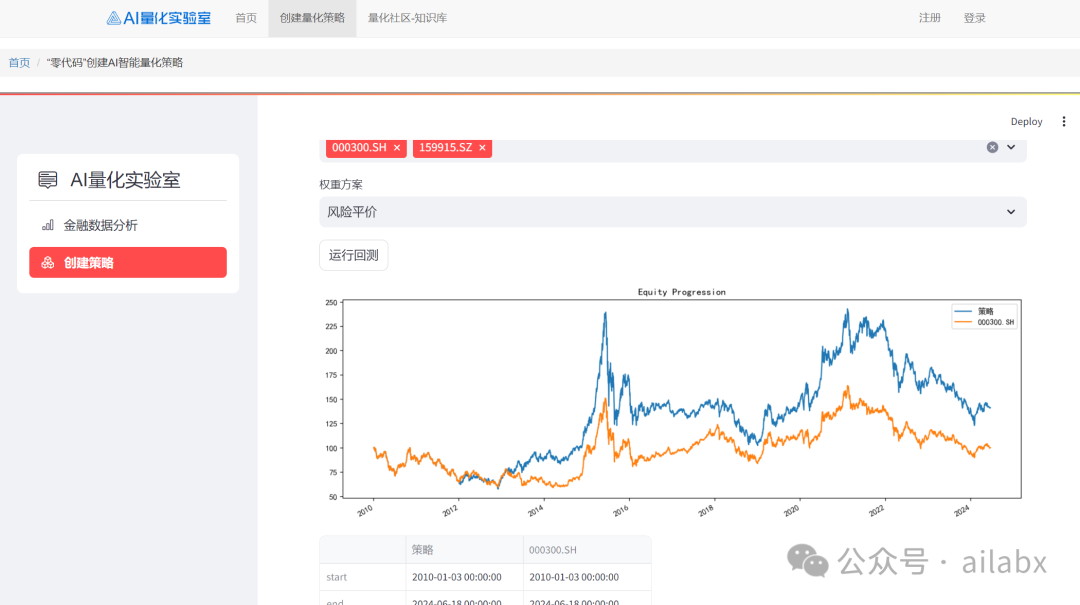Click the 权重方案 label
1080x605 pixels.
(341, 185)
